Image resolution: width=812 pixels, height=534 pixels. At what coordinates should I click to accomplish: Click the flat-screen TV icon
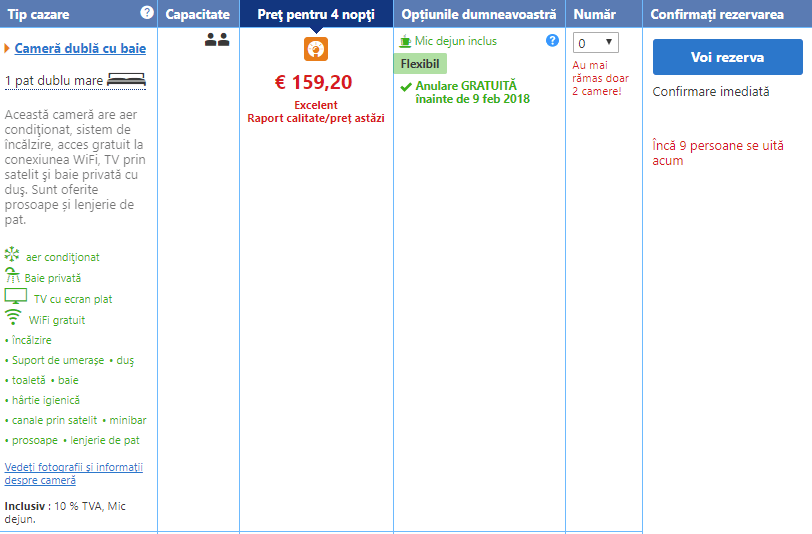[16, 297]
